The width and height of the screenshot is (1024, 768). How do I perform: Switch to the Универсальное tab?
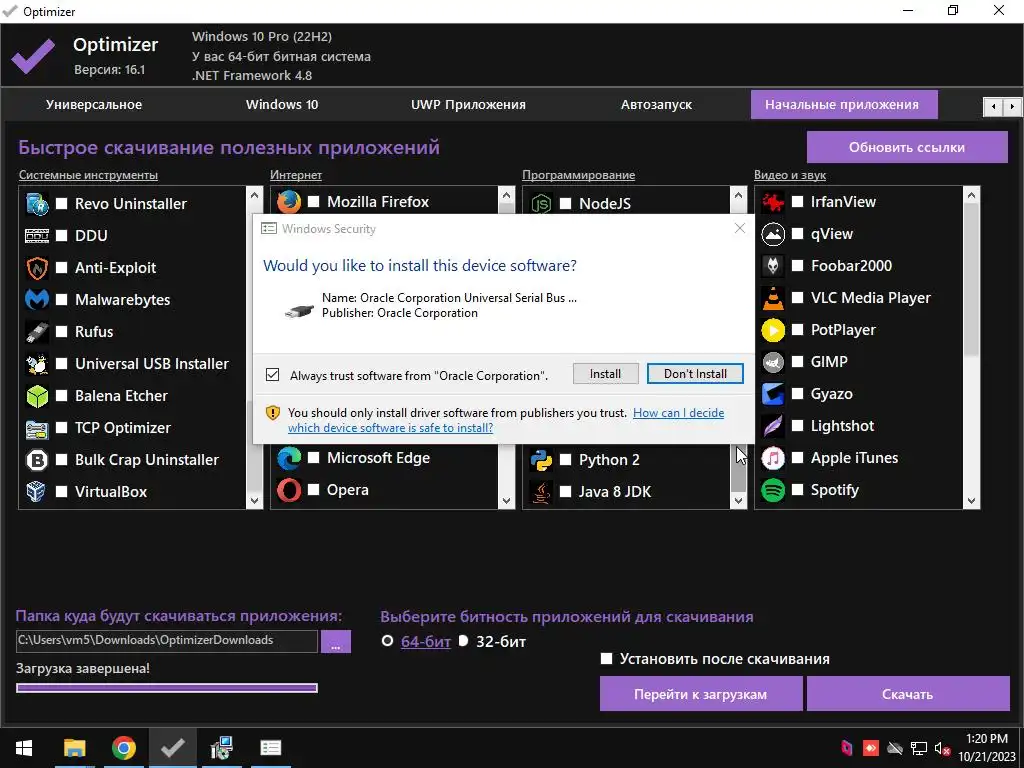point(94,104)
